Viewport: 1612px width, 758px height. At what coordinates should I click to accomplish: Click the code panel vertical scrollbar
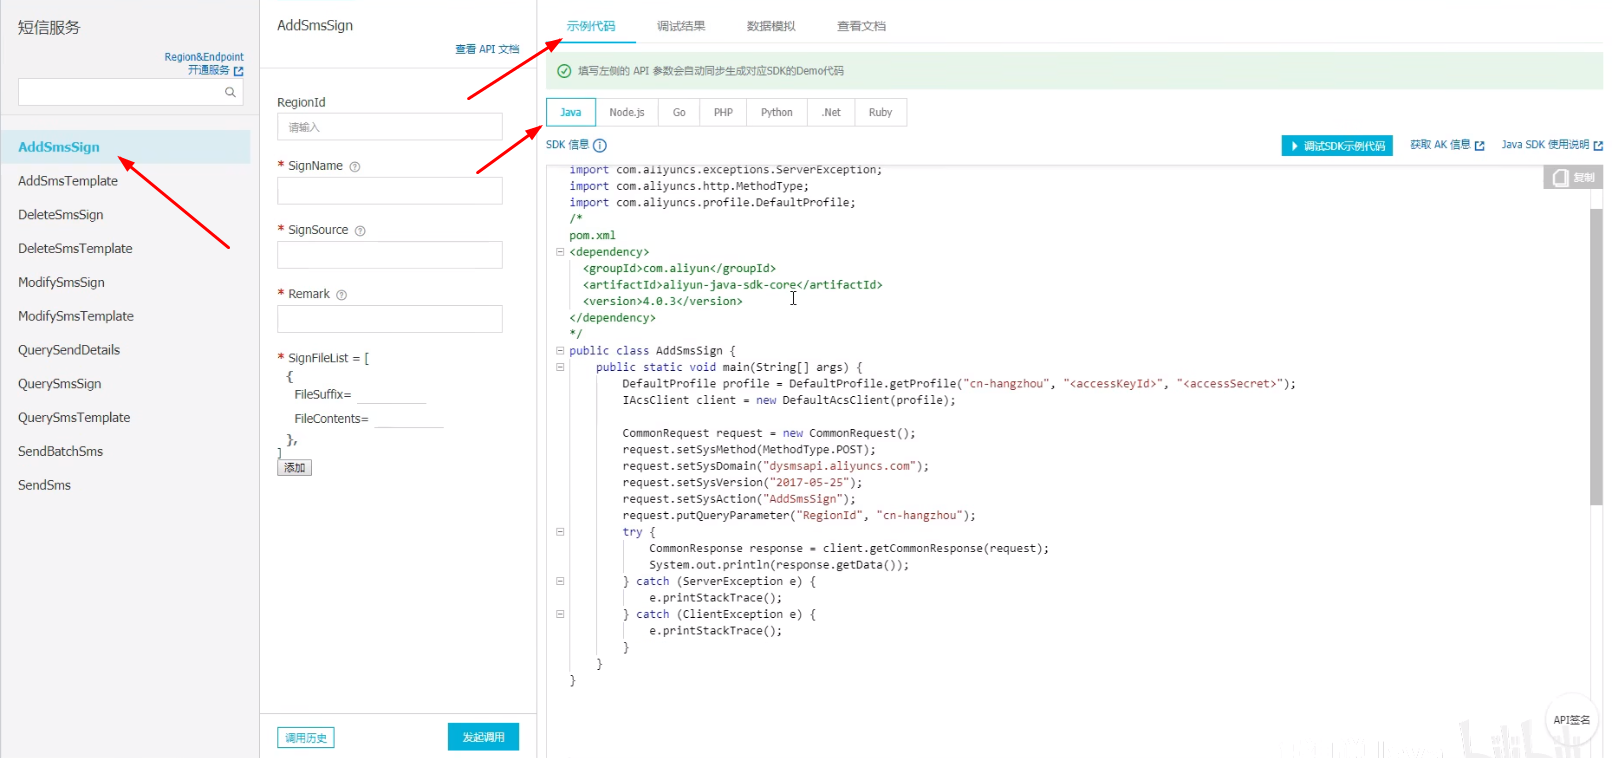[1596, 355]
